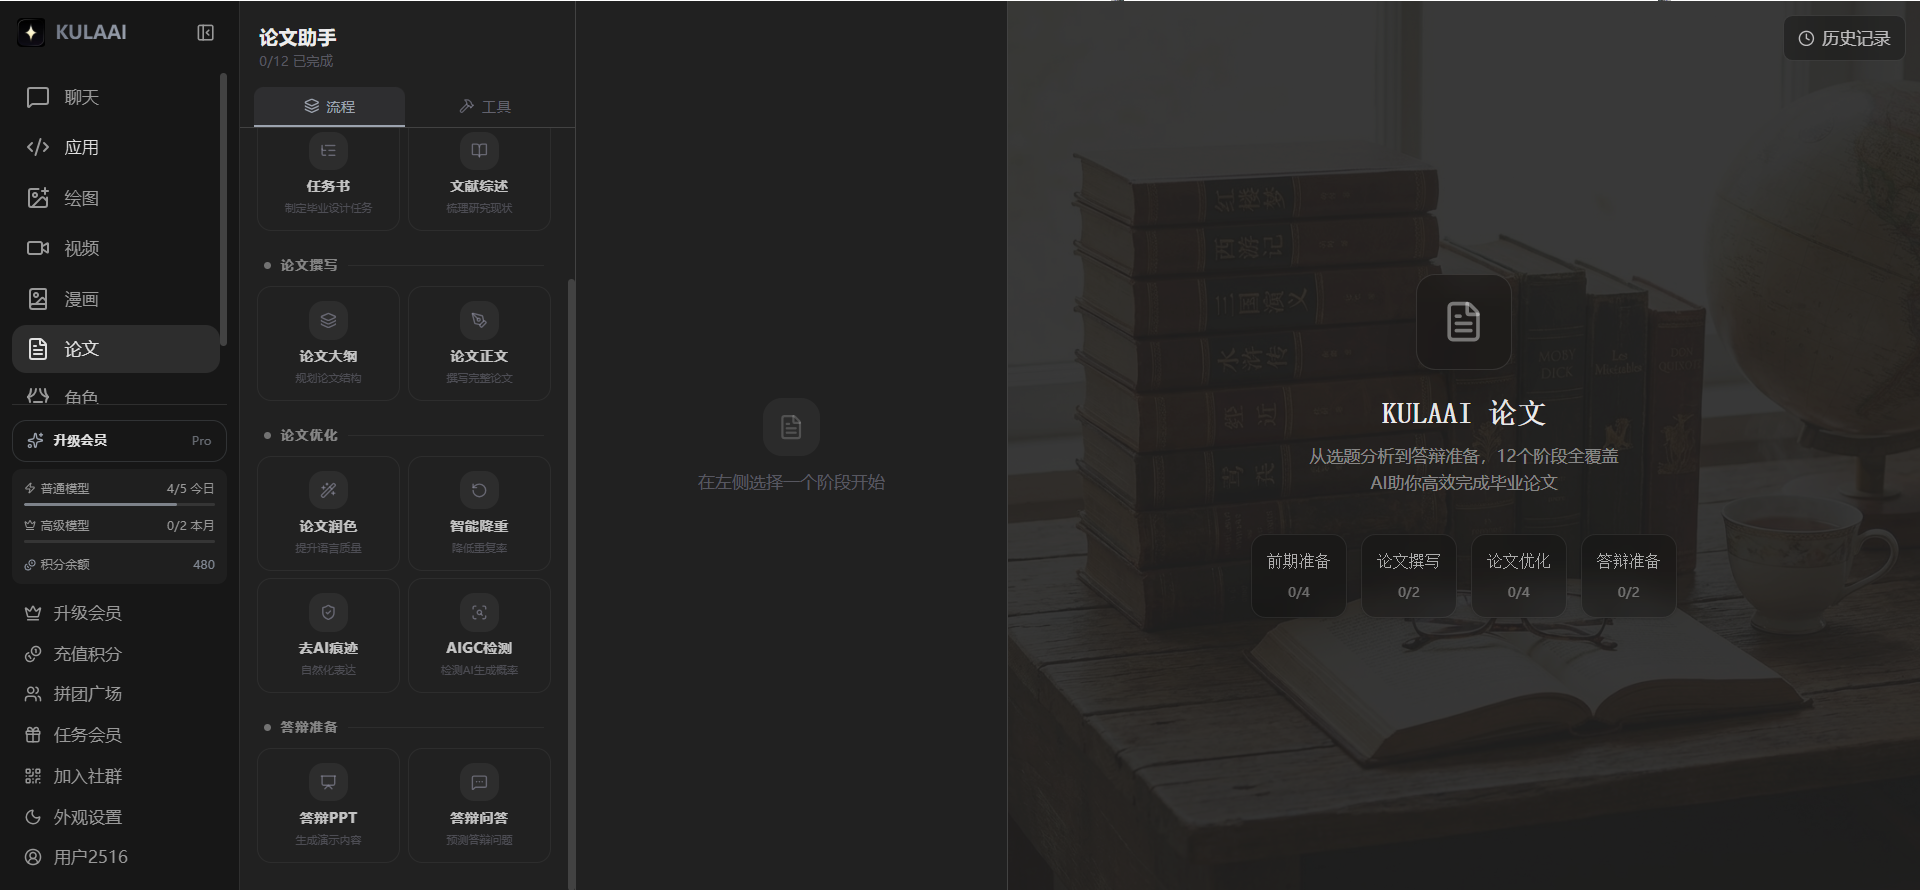Open the 应用 apps section
Screen dimensions: 1920x890
pyautogui.click(x=116, y=147)
